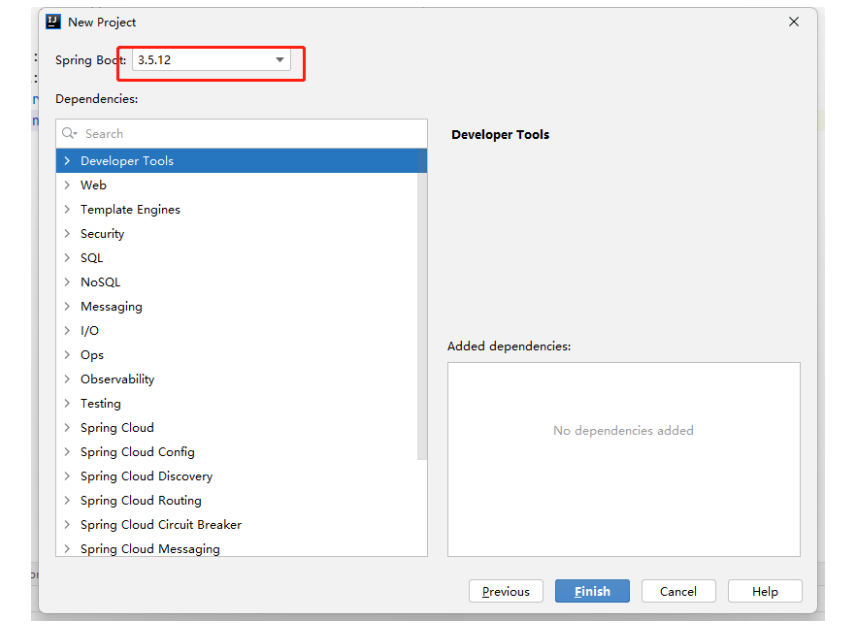The width and height of the screenshot is (863, 635).
Task: Expand the SQL category chevron
Action: coord(67,258)
